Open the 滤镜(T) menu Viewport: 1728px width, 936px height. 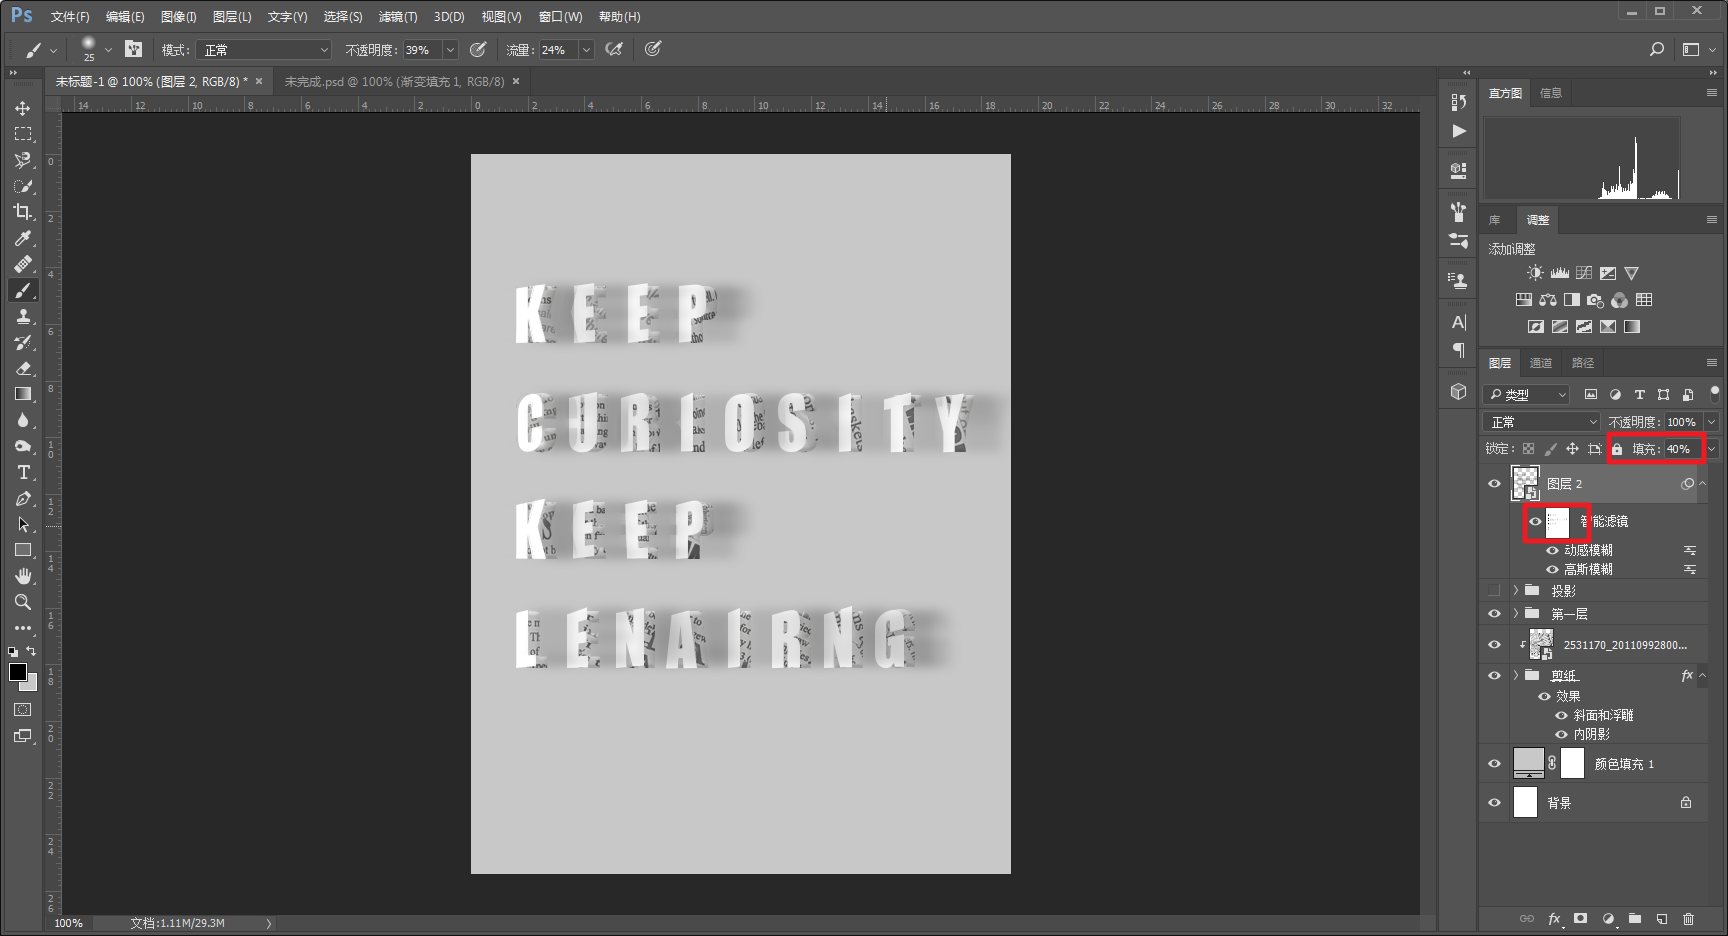(x=398, y=17)
